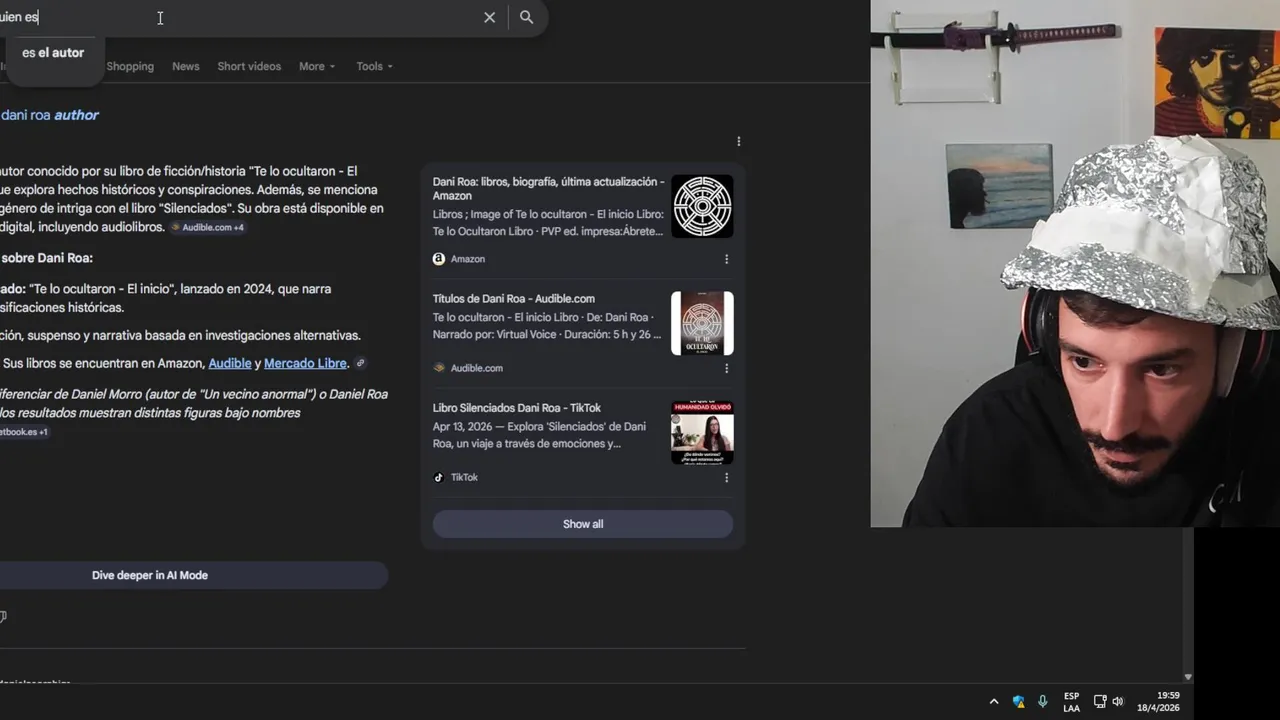Click the Audible.com source favicon
Viewport: 1280px width, 720px height.
click(x=438, y=368)
